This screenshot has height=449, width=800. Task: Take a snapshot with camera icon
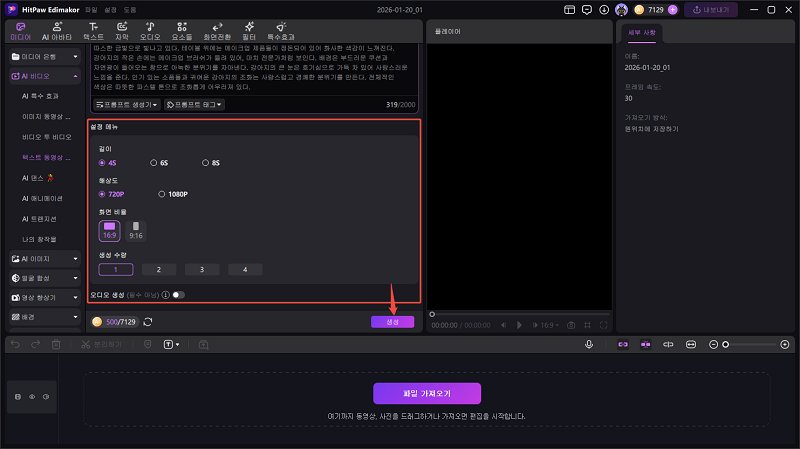(571, 325)
